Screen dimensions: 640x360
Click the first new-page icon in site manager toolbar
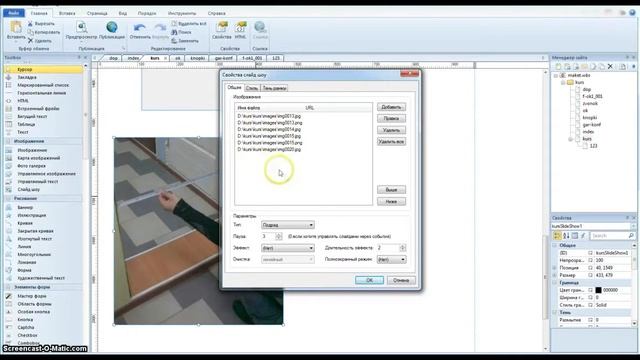click(558, 67)
